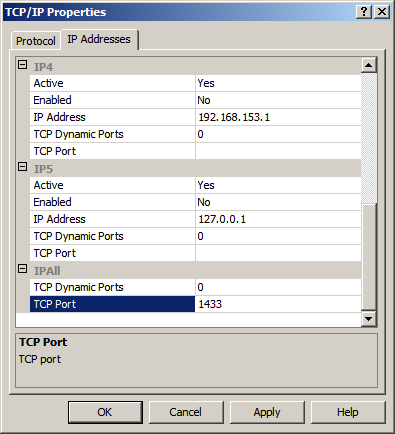Select the IP4 Enabled value No
Screen dimensions: 395x434
tap(278, 100)
